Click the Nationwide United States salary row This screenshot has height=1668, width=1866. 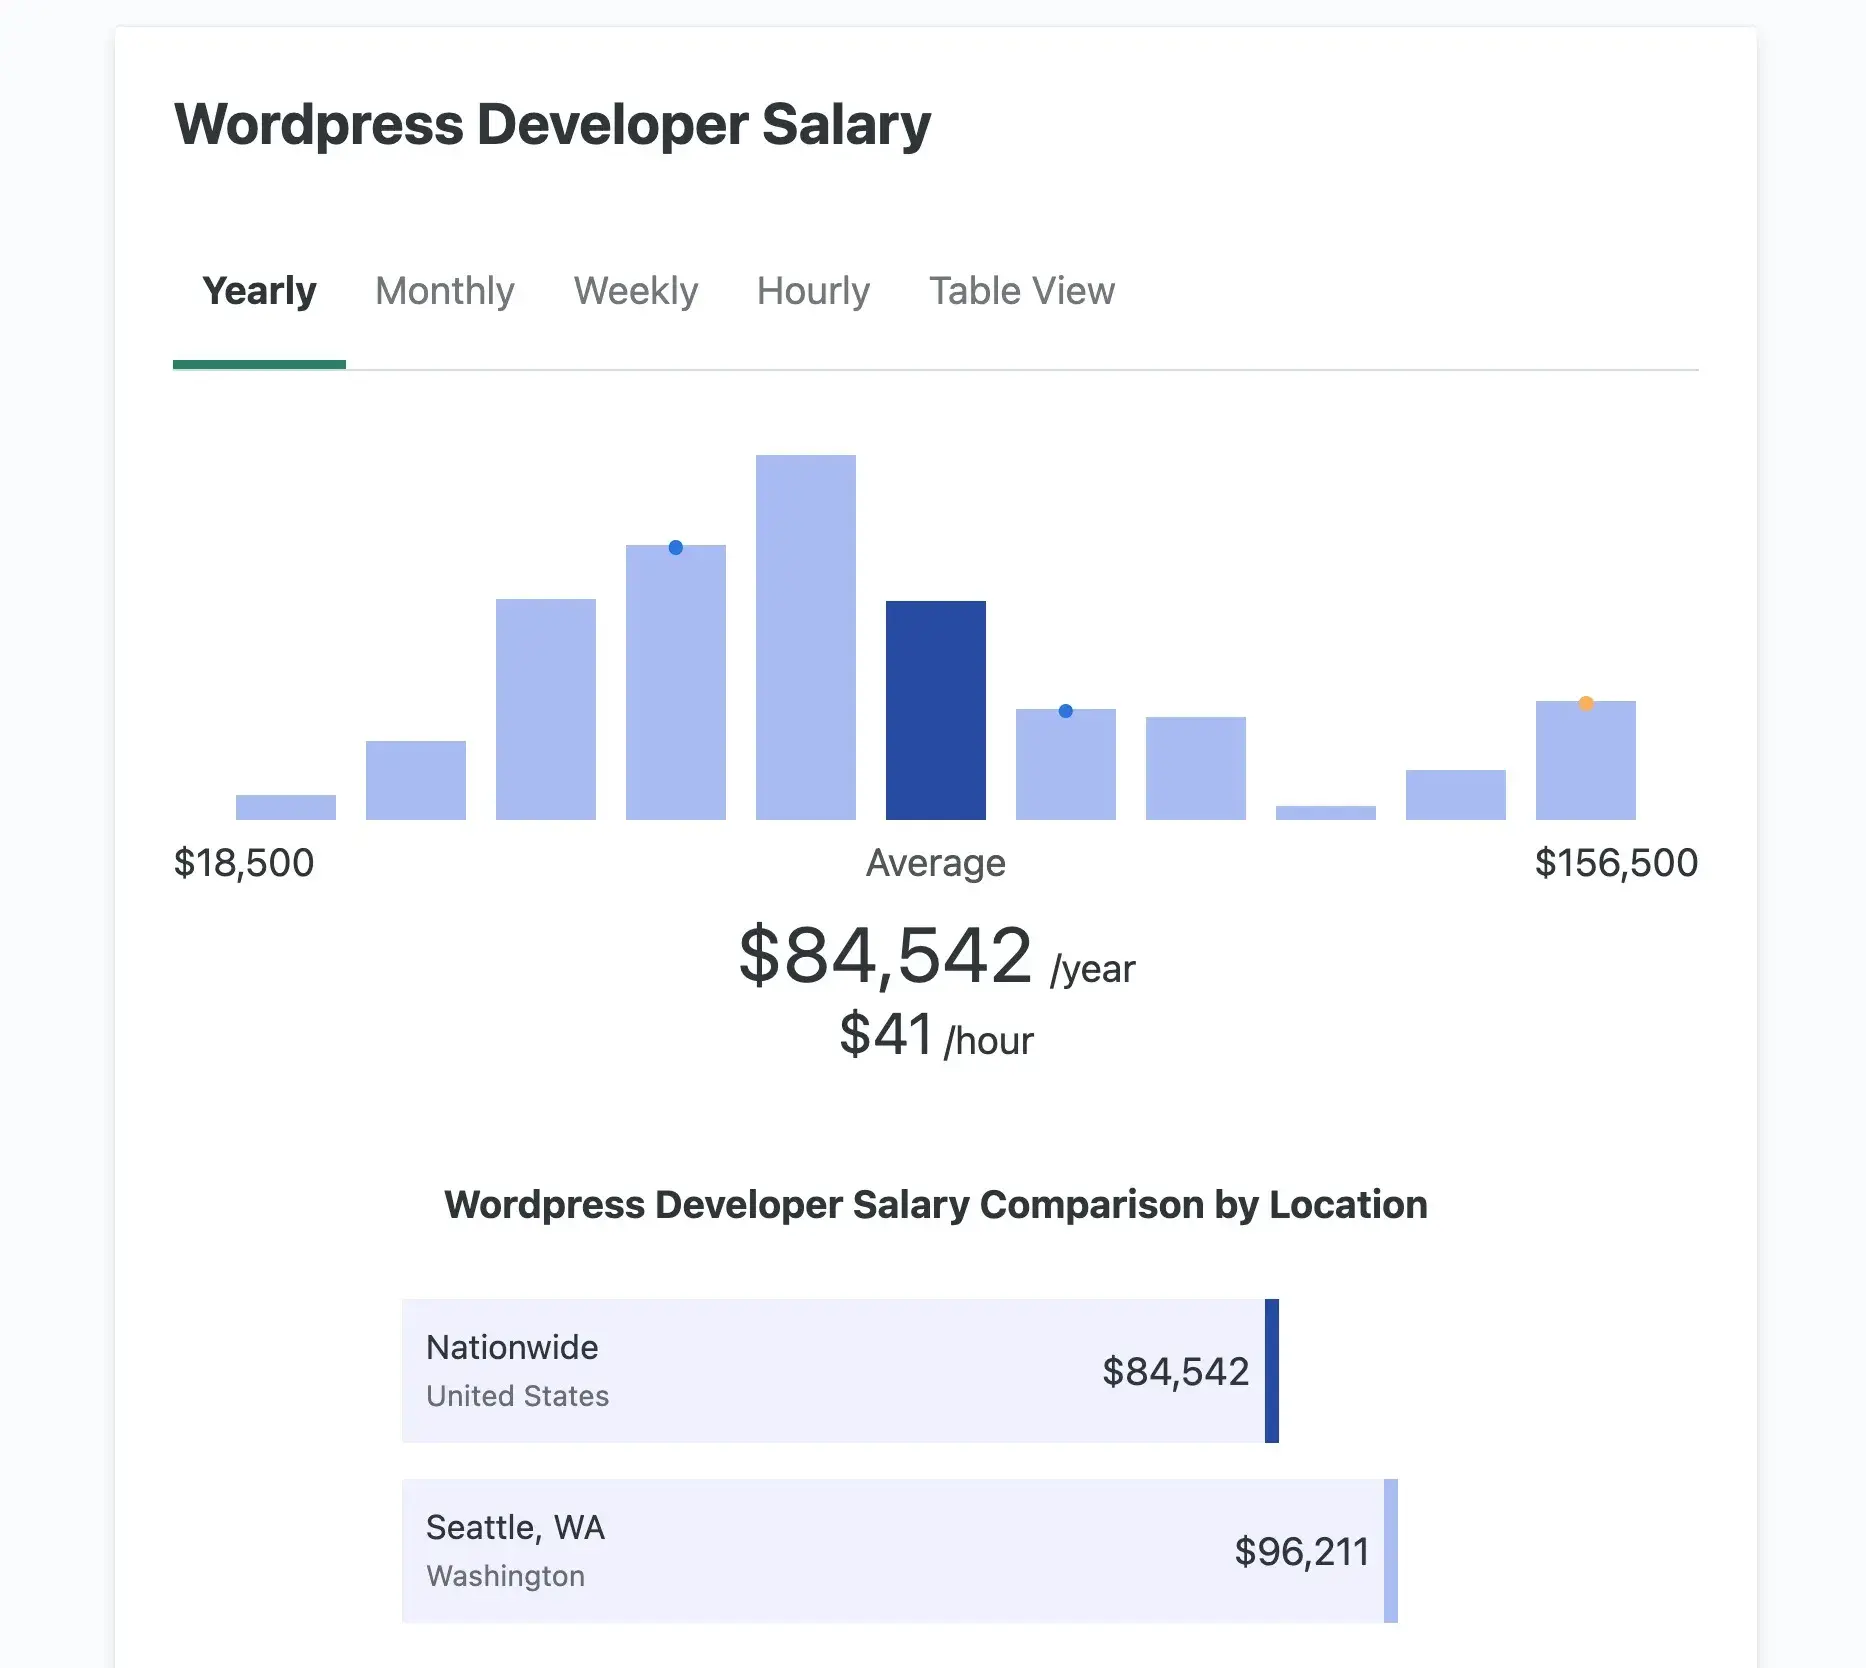pyautogui.click(x=840, y=1371)
